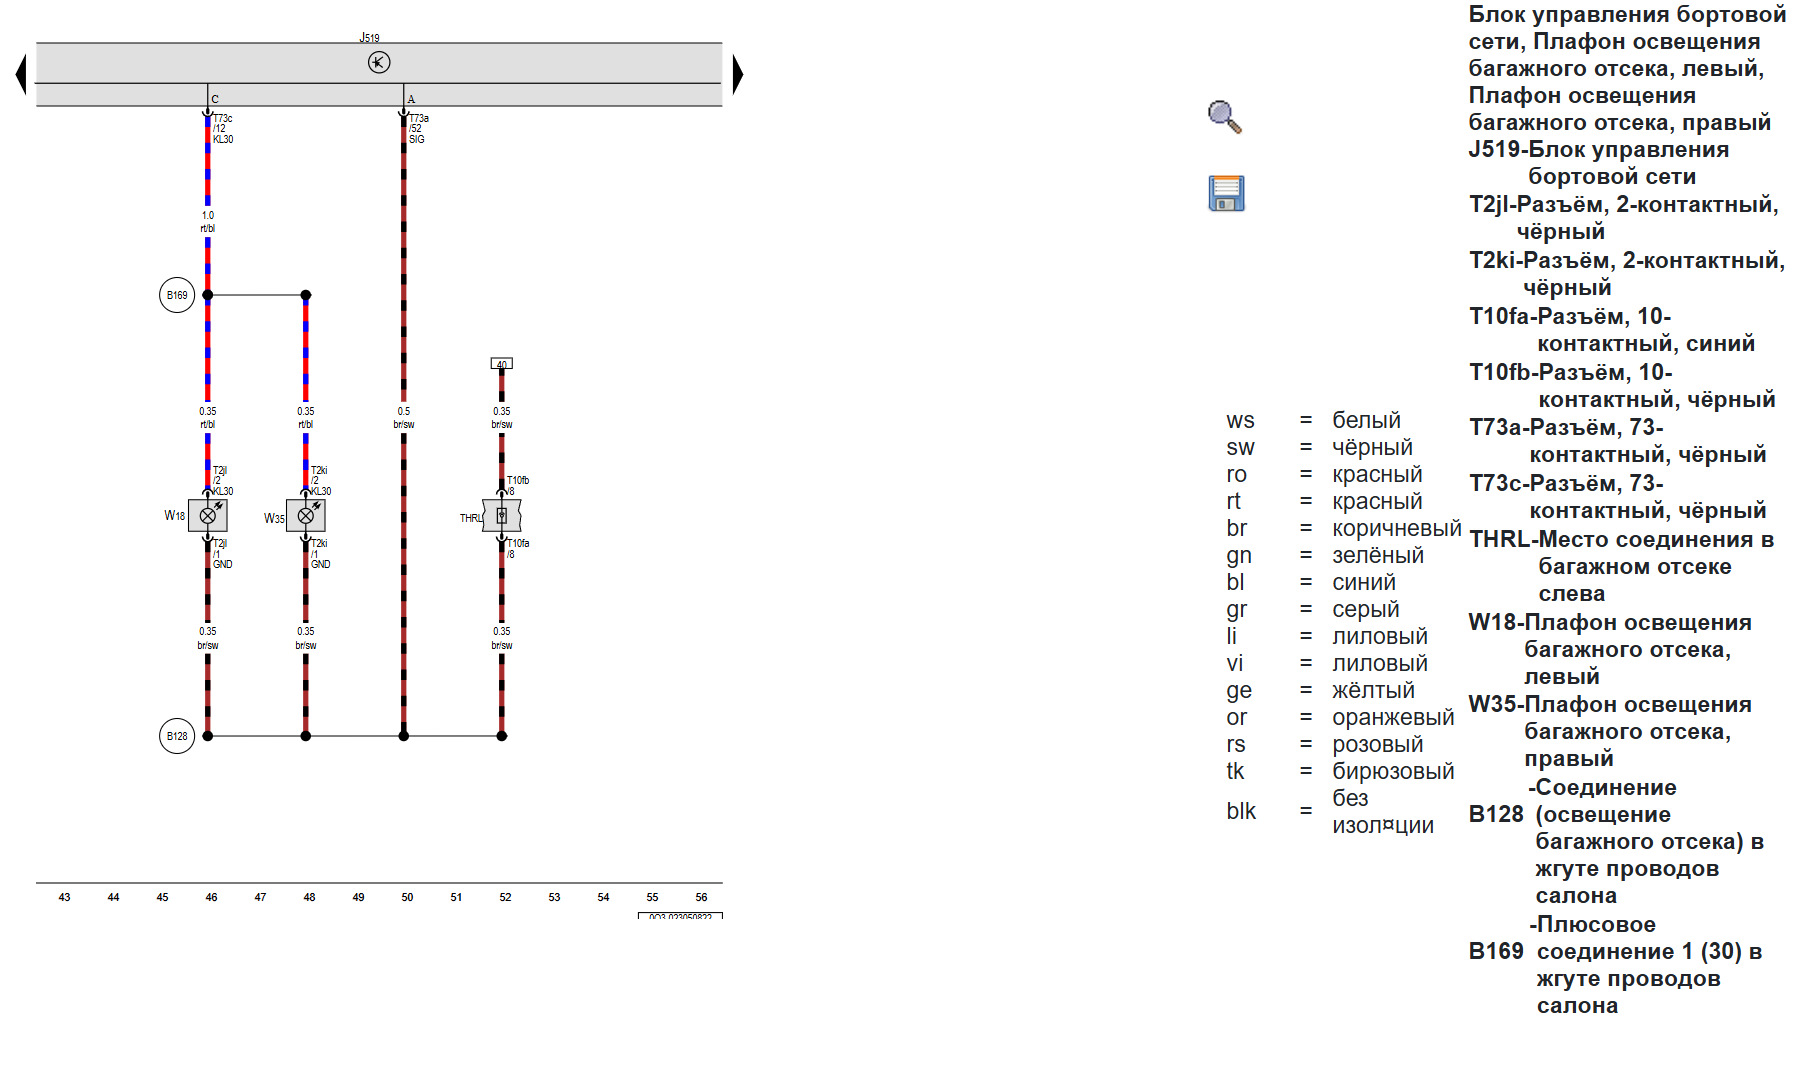Click the 'vi = лиловый' color code row

(x=1328, y=664)
